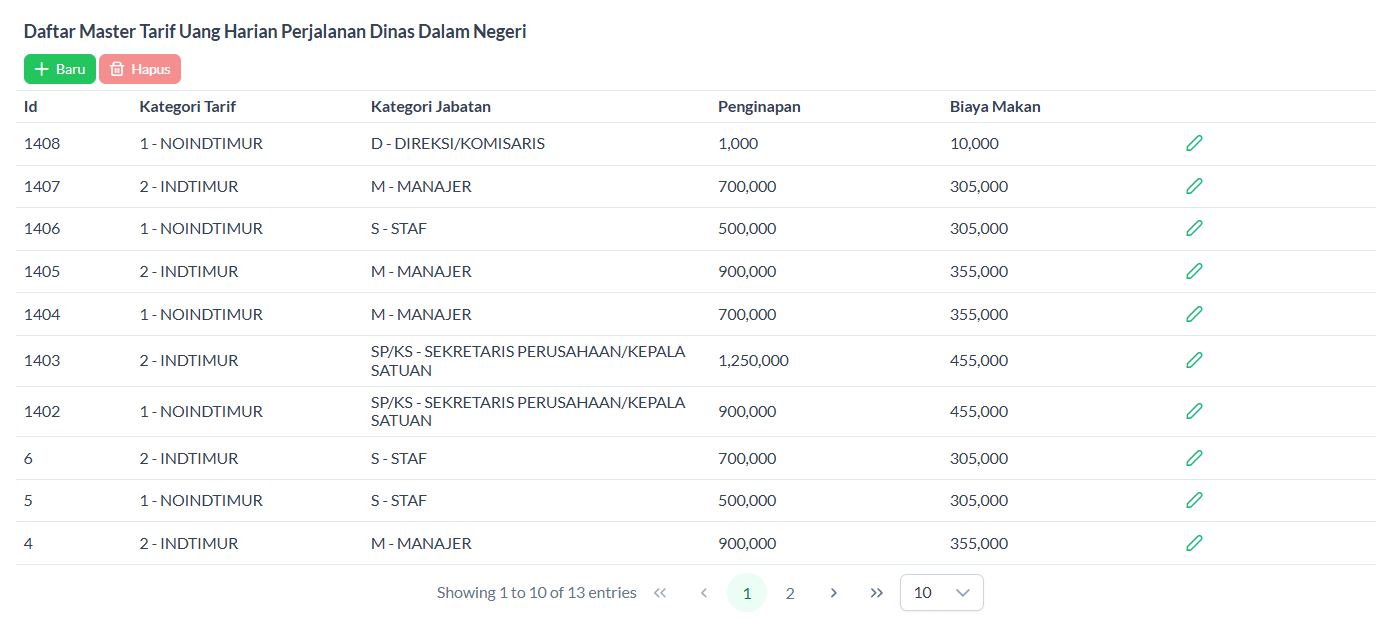
Task: Click the green Baru button
Action: click(x=60, y=69)
